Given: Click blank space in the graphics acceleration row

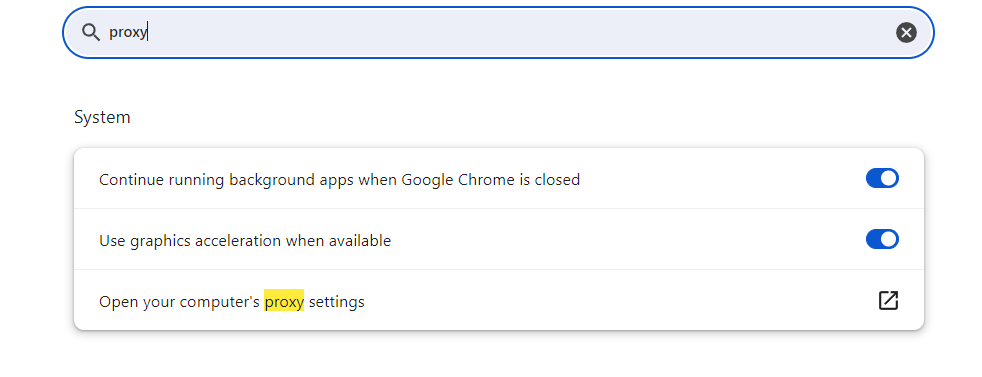Looking at the screenshot, I should pos(626,240).
